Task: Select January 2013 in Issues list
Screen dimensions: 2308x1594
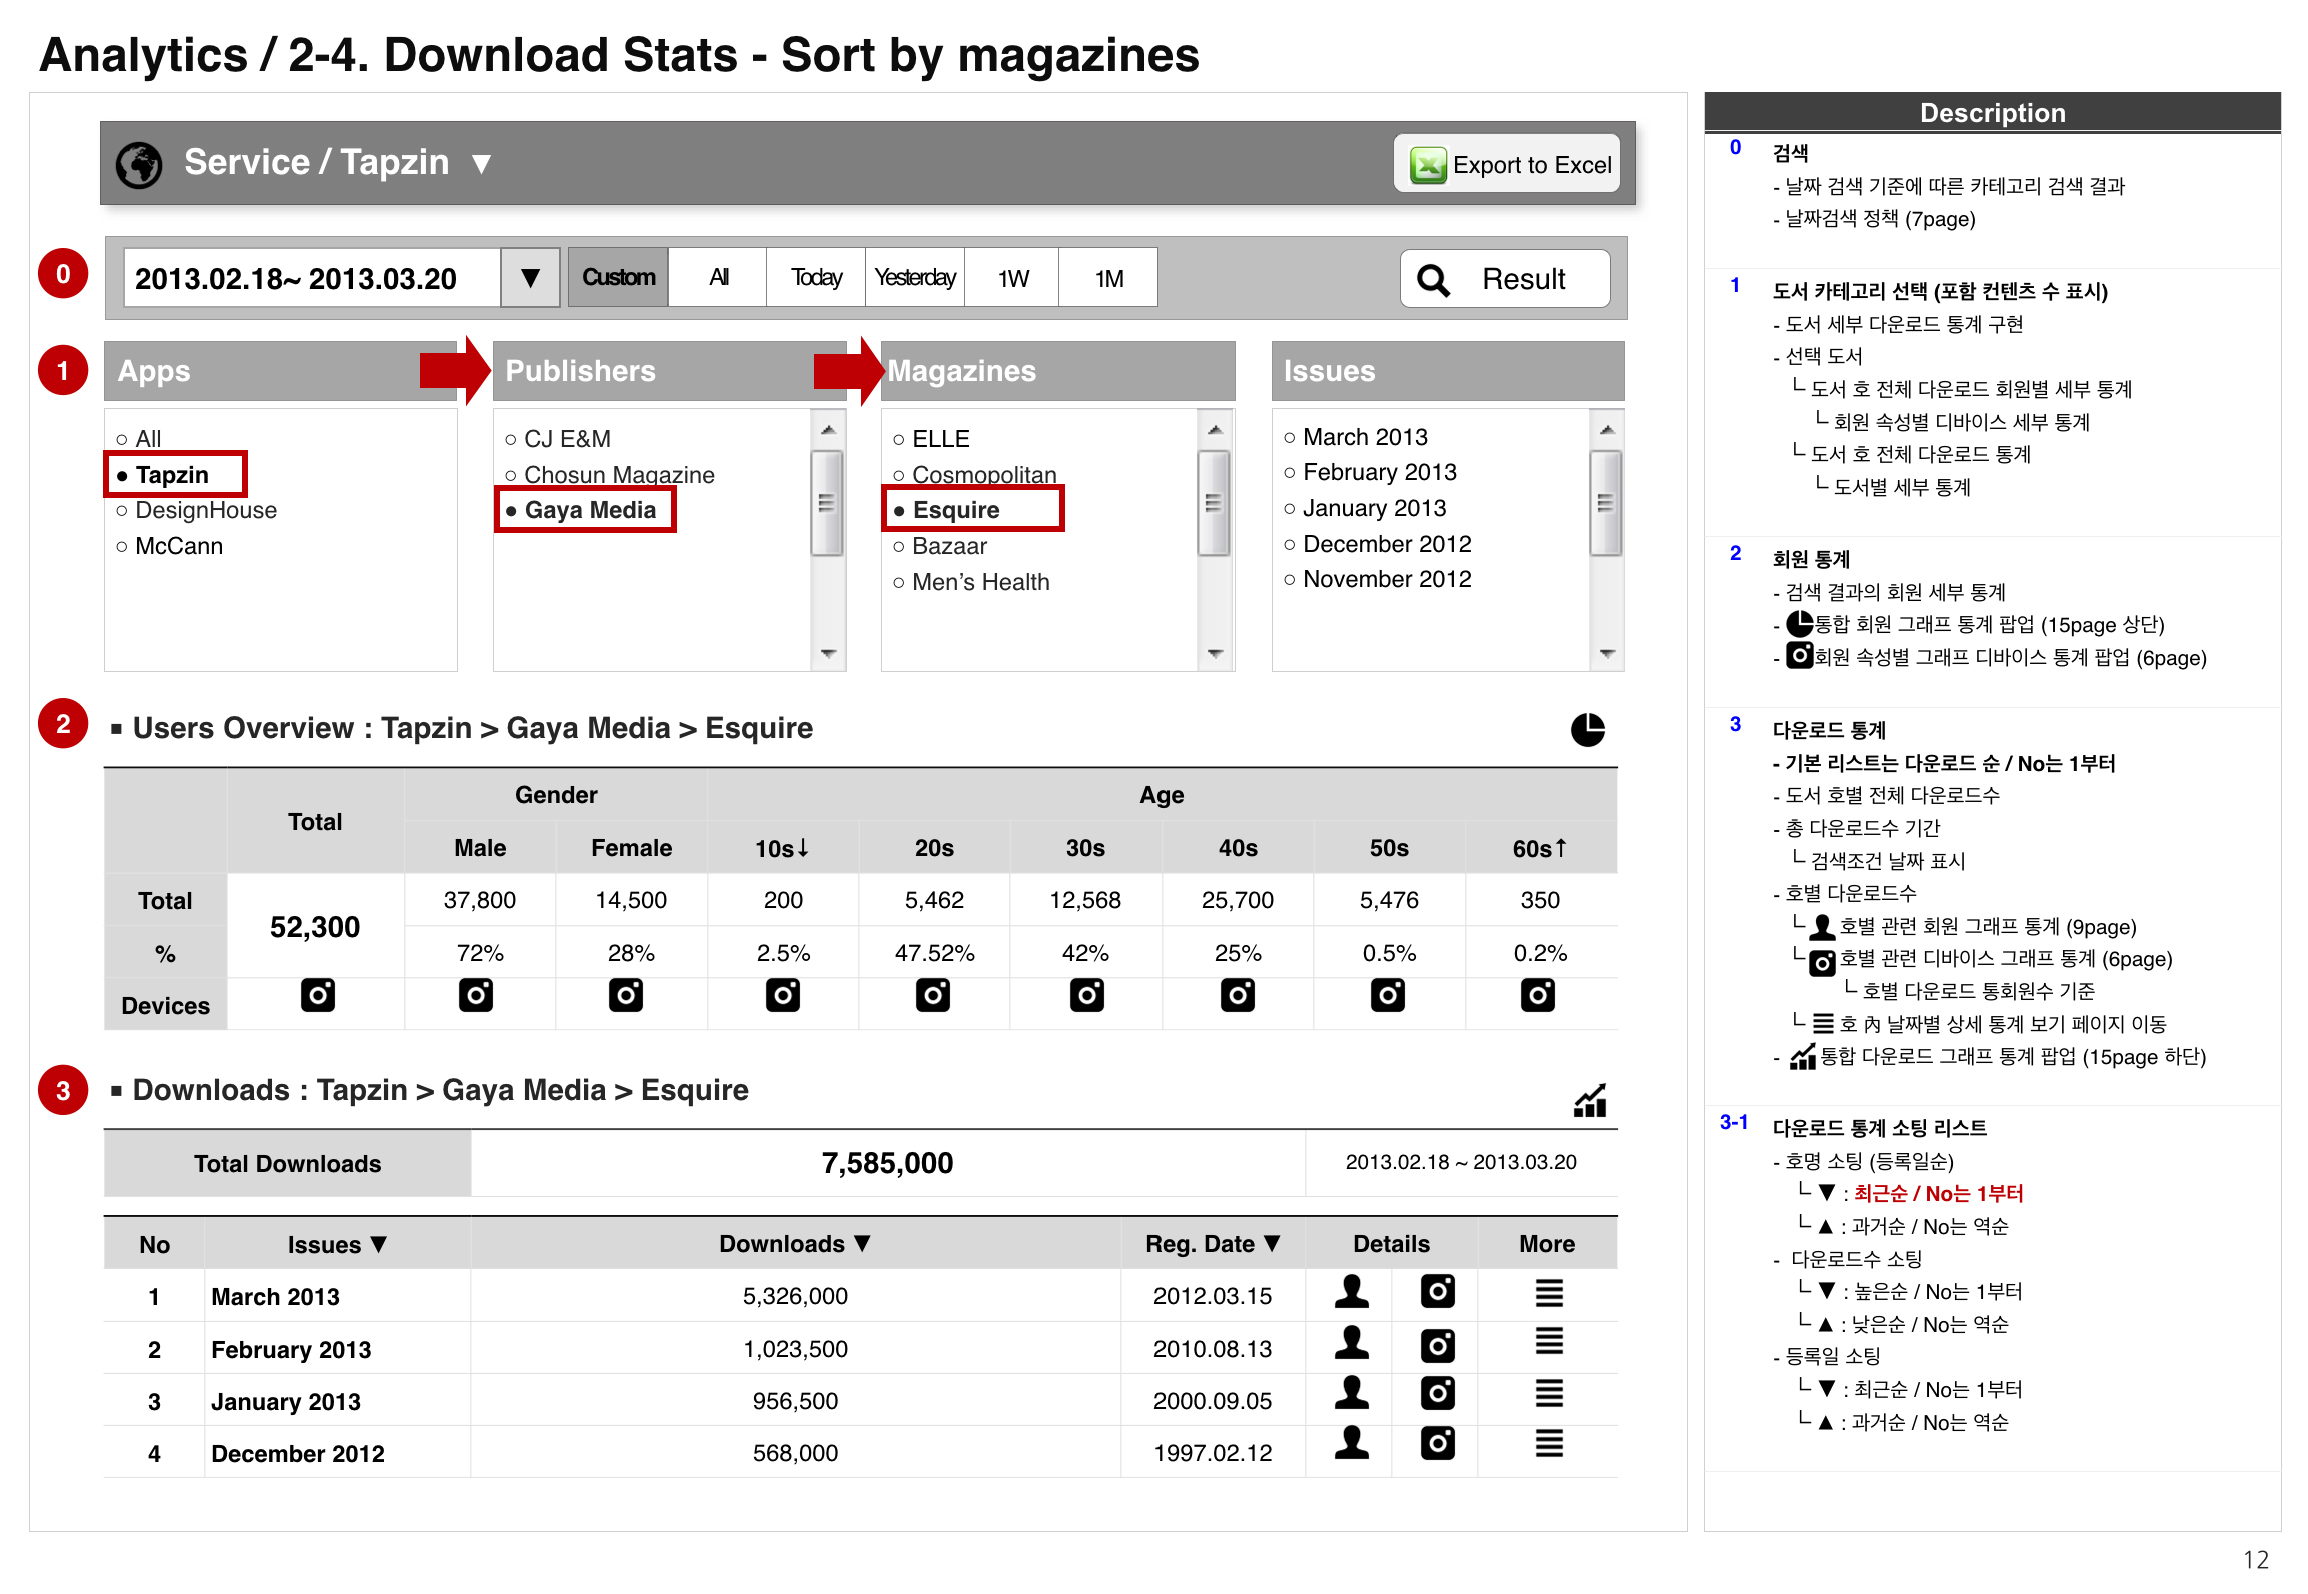Action: (1365, 508)
